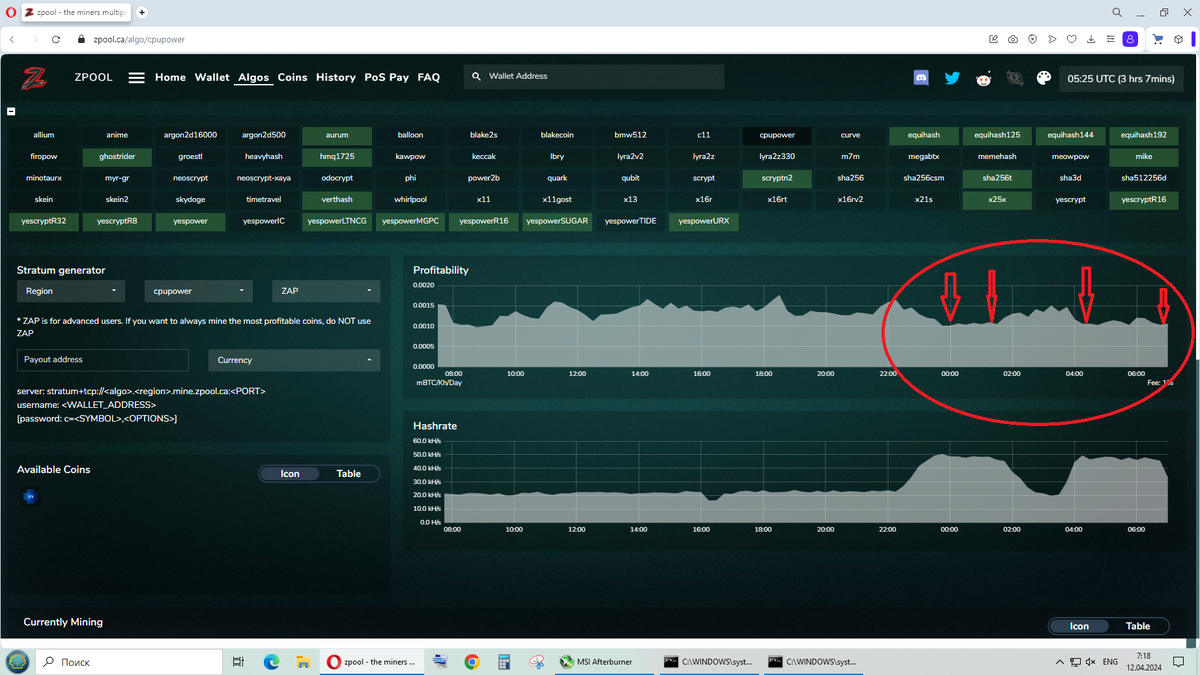Open the PoS Pay menu item
1200x675 pixels.
tap(387, 77)
